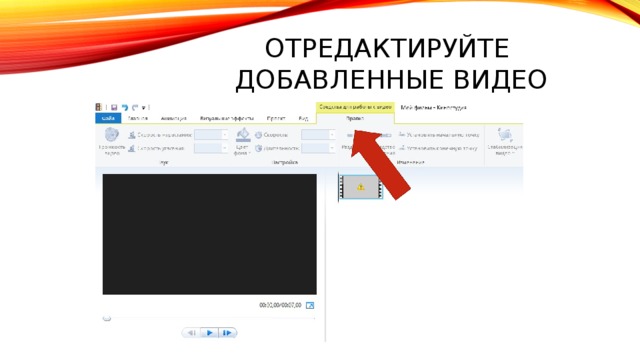
Task: Select the Правка tab
Action: (x=355, y=118)
